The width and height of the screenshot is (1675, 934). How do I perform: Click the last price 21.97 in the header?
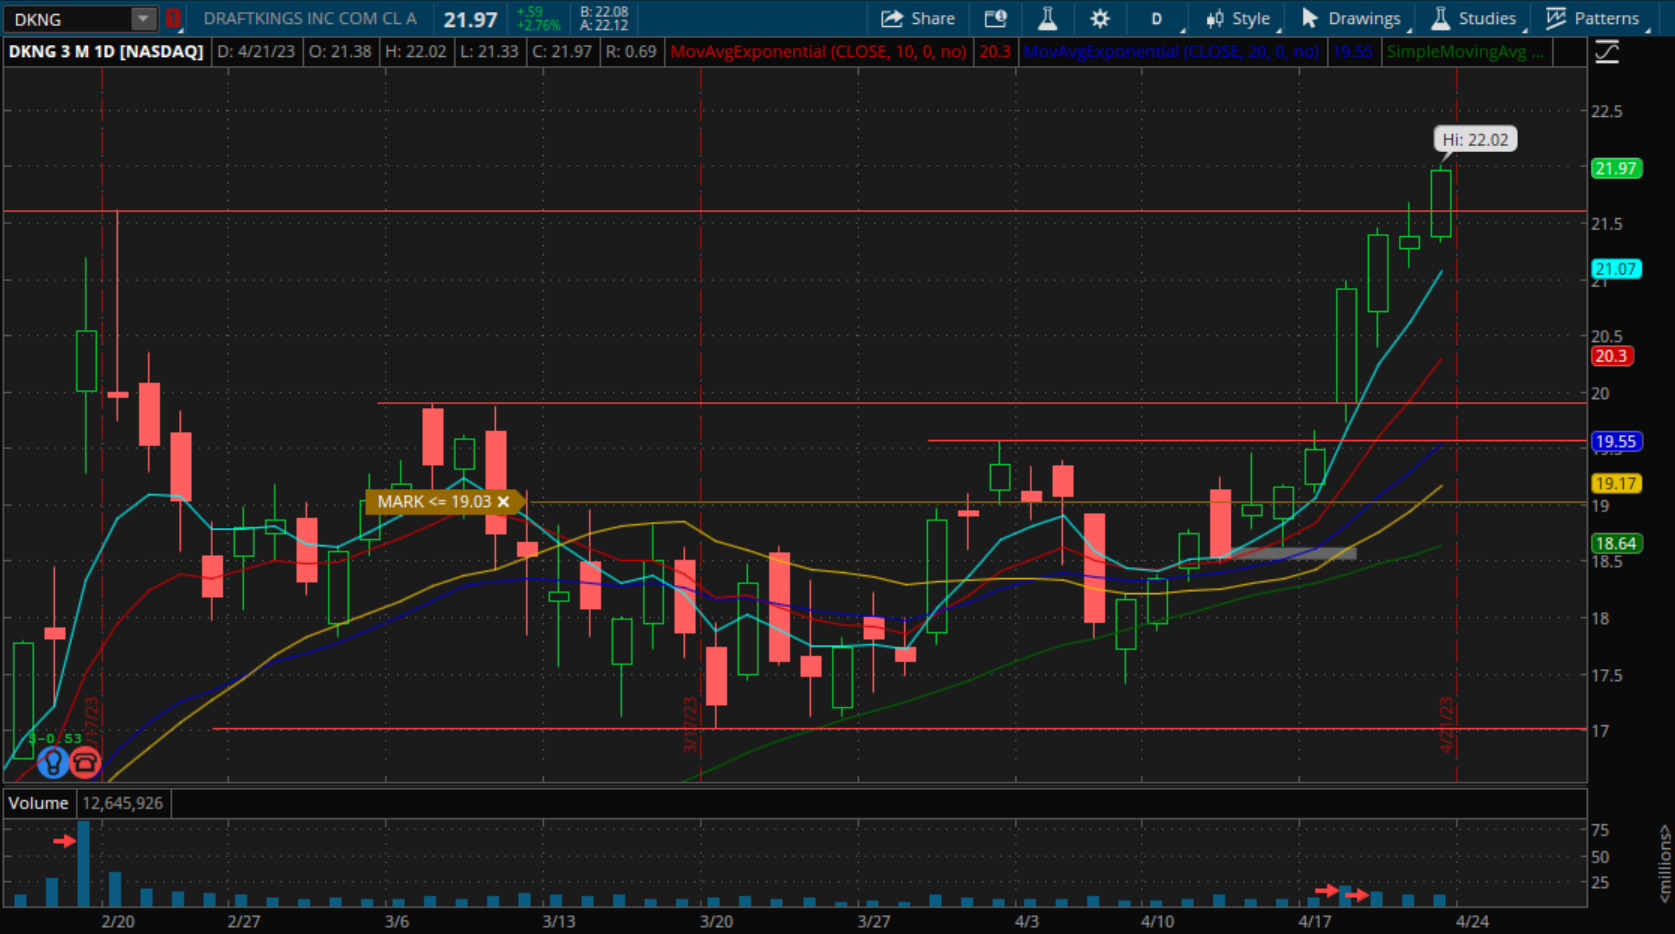coord(470,19)
